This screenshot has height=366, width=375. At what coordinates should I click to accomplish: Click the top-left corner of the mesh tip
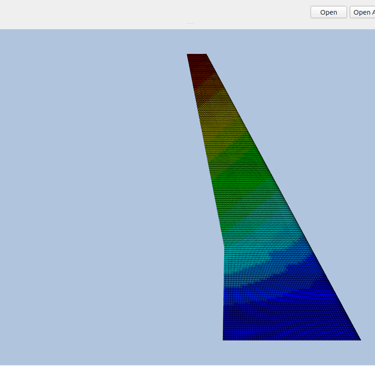tap(188, 55)
